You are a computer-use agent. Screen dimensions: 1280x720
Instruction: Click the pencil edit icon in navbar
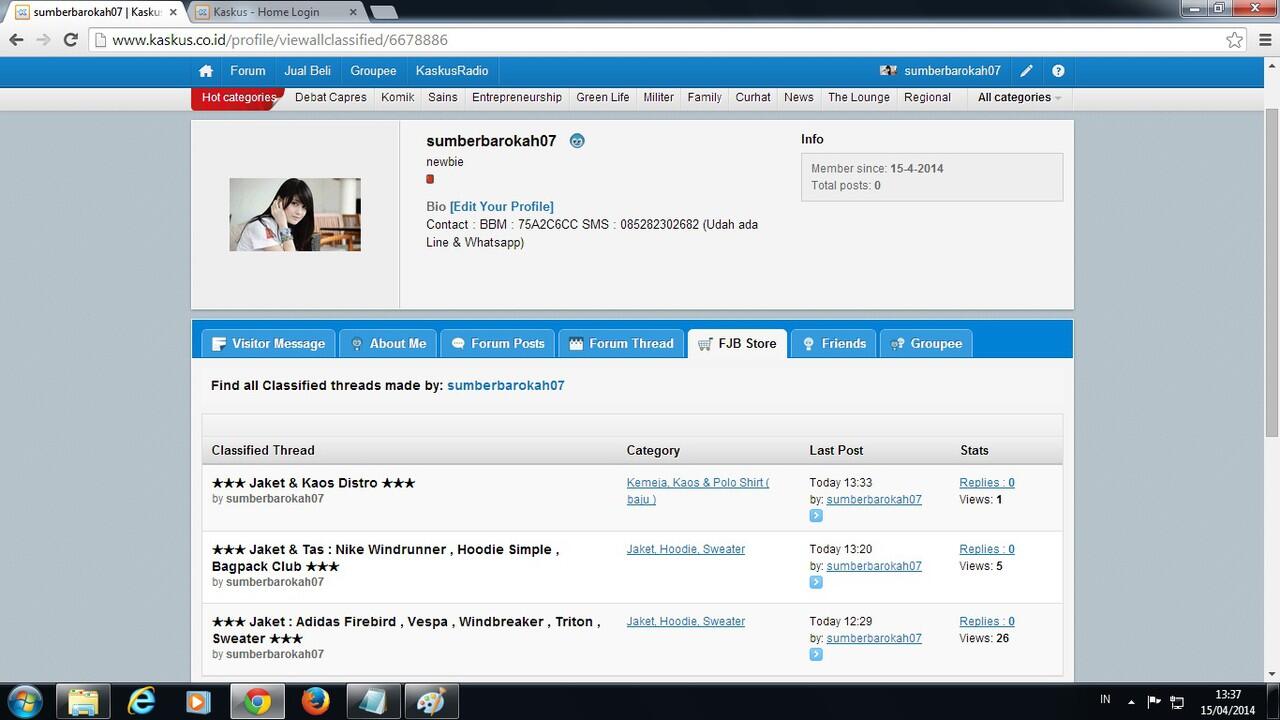[1026, 71]
